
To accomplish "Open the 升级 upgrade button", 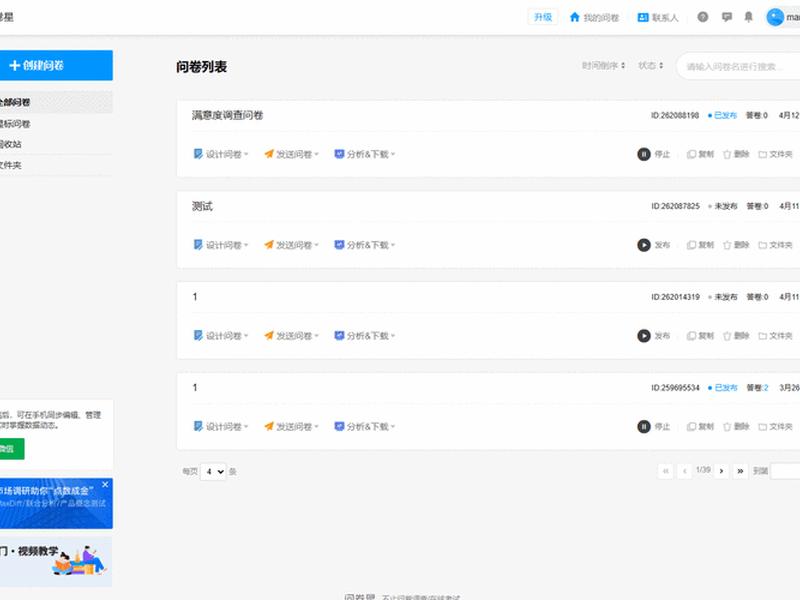I will pyautogui.click(x=542, y=17).
